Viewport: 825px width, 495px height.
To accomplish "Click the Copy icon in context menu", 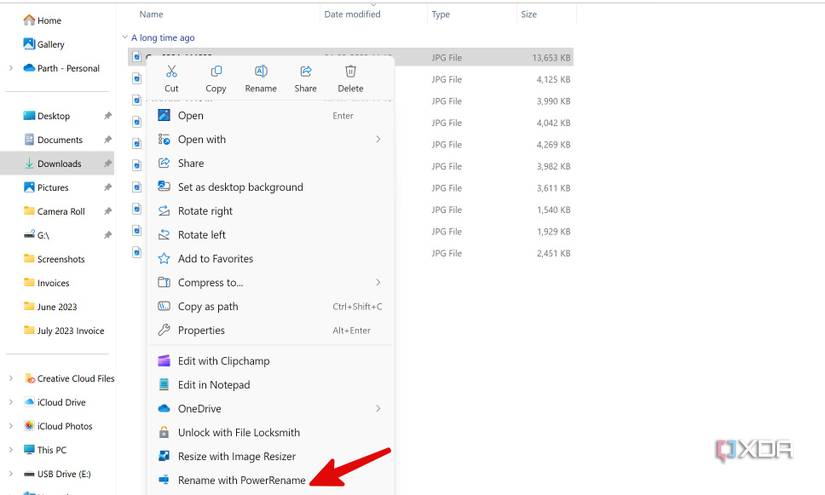I will point(216,72).
